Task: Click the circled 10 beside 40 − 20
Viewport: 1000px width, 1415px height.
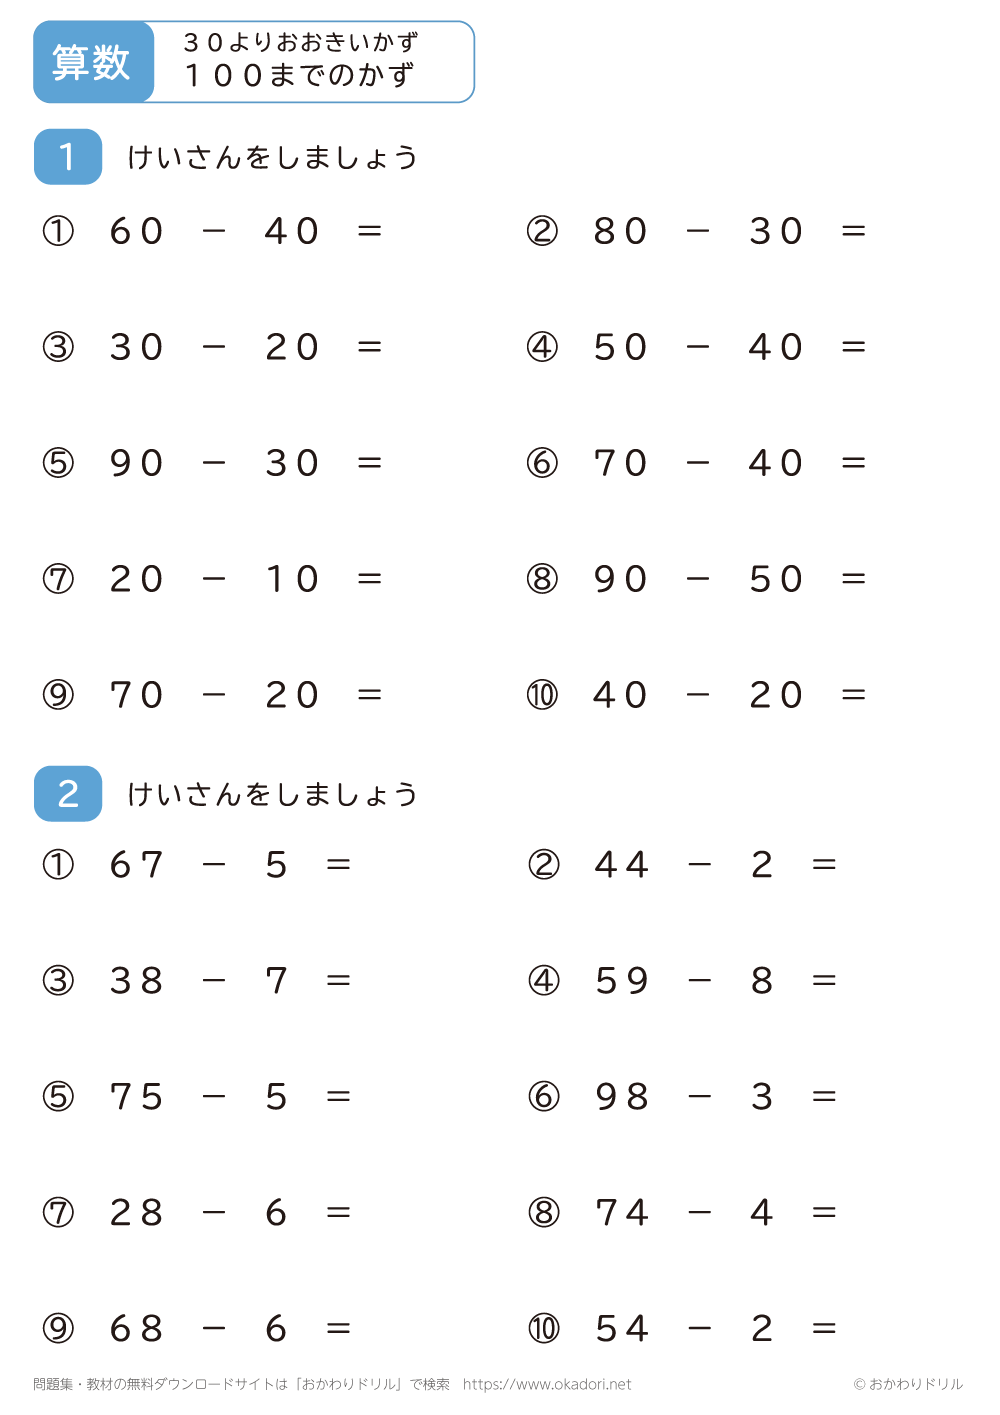Action: click(x=542, y=695)
